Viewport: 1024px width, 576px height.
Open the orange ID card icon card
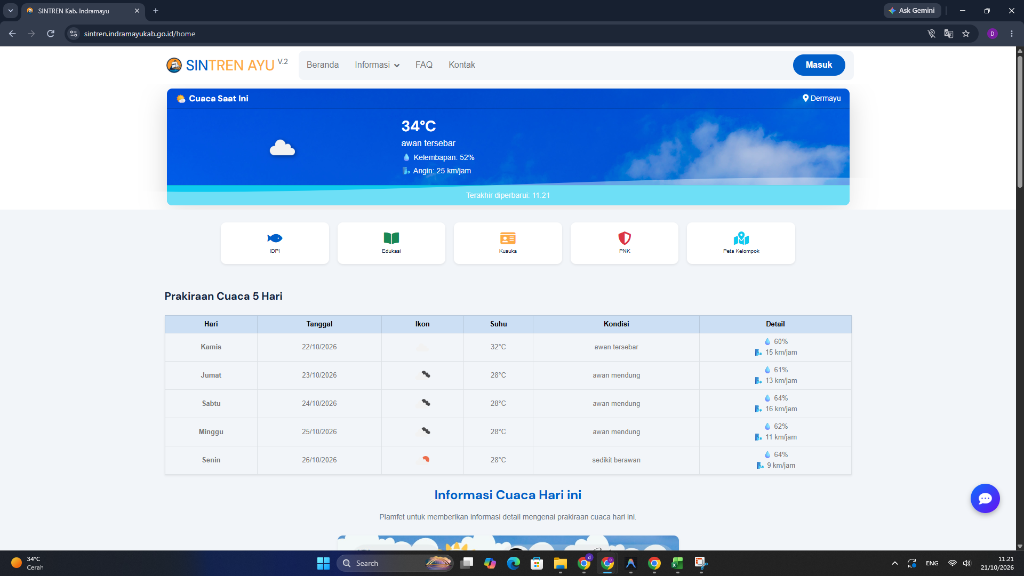(x=508, y=243)
